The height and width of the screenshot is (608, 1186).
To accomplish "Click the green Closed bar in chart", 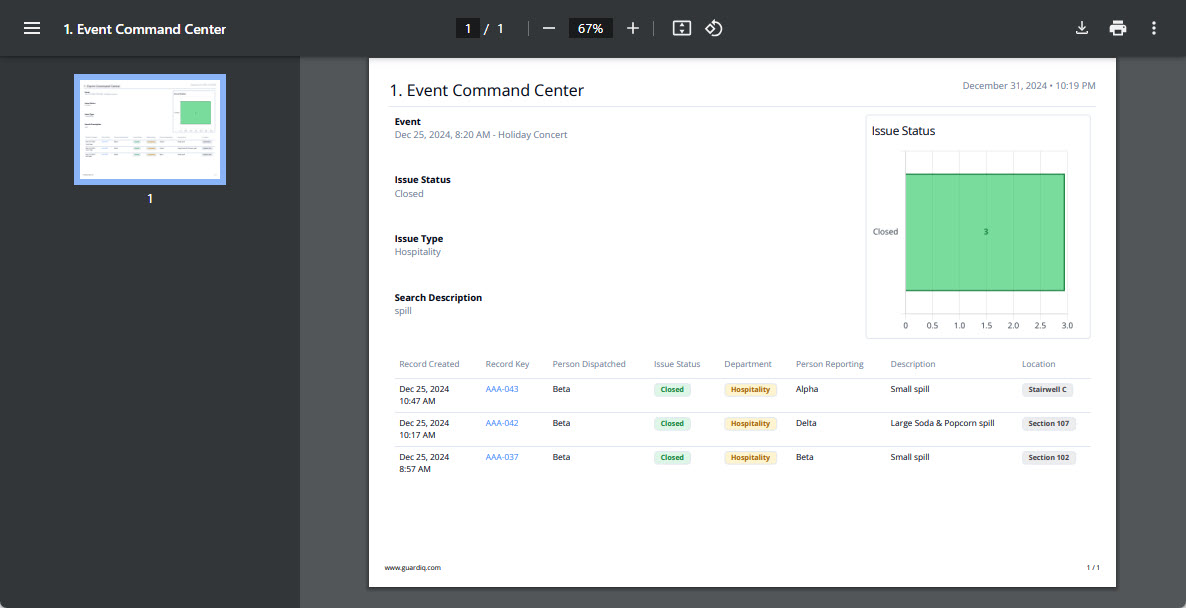I will pos(984,232).
